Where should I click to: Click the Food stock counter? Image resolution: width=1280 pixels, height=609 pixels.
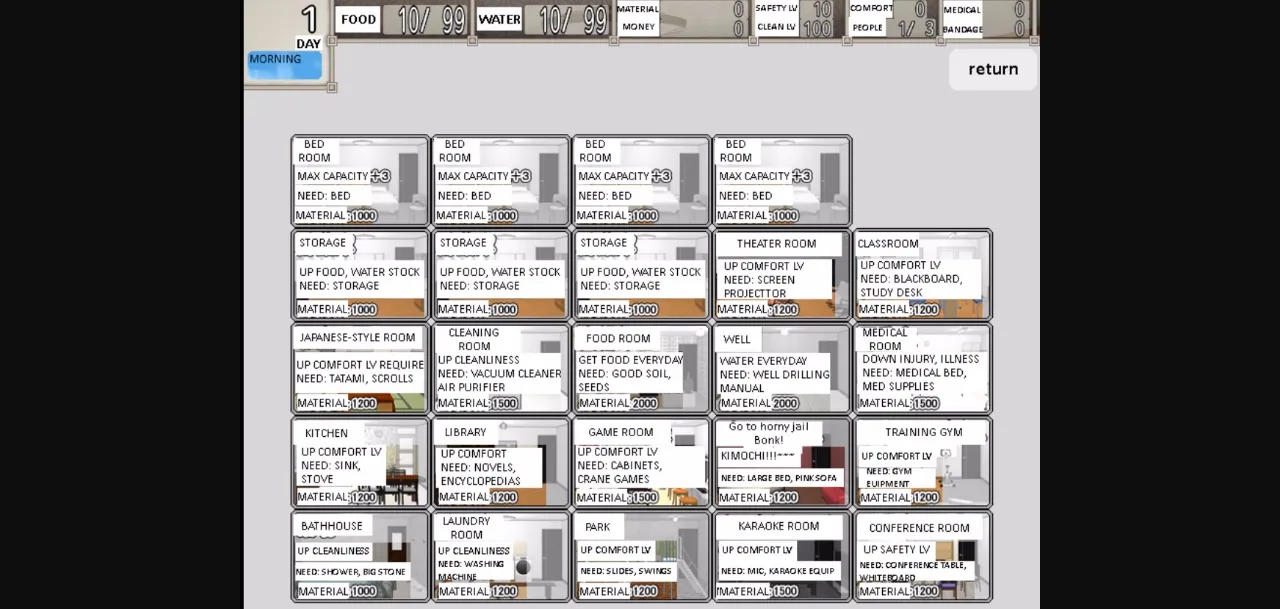coord(402,20)
